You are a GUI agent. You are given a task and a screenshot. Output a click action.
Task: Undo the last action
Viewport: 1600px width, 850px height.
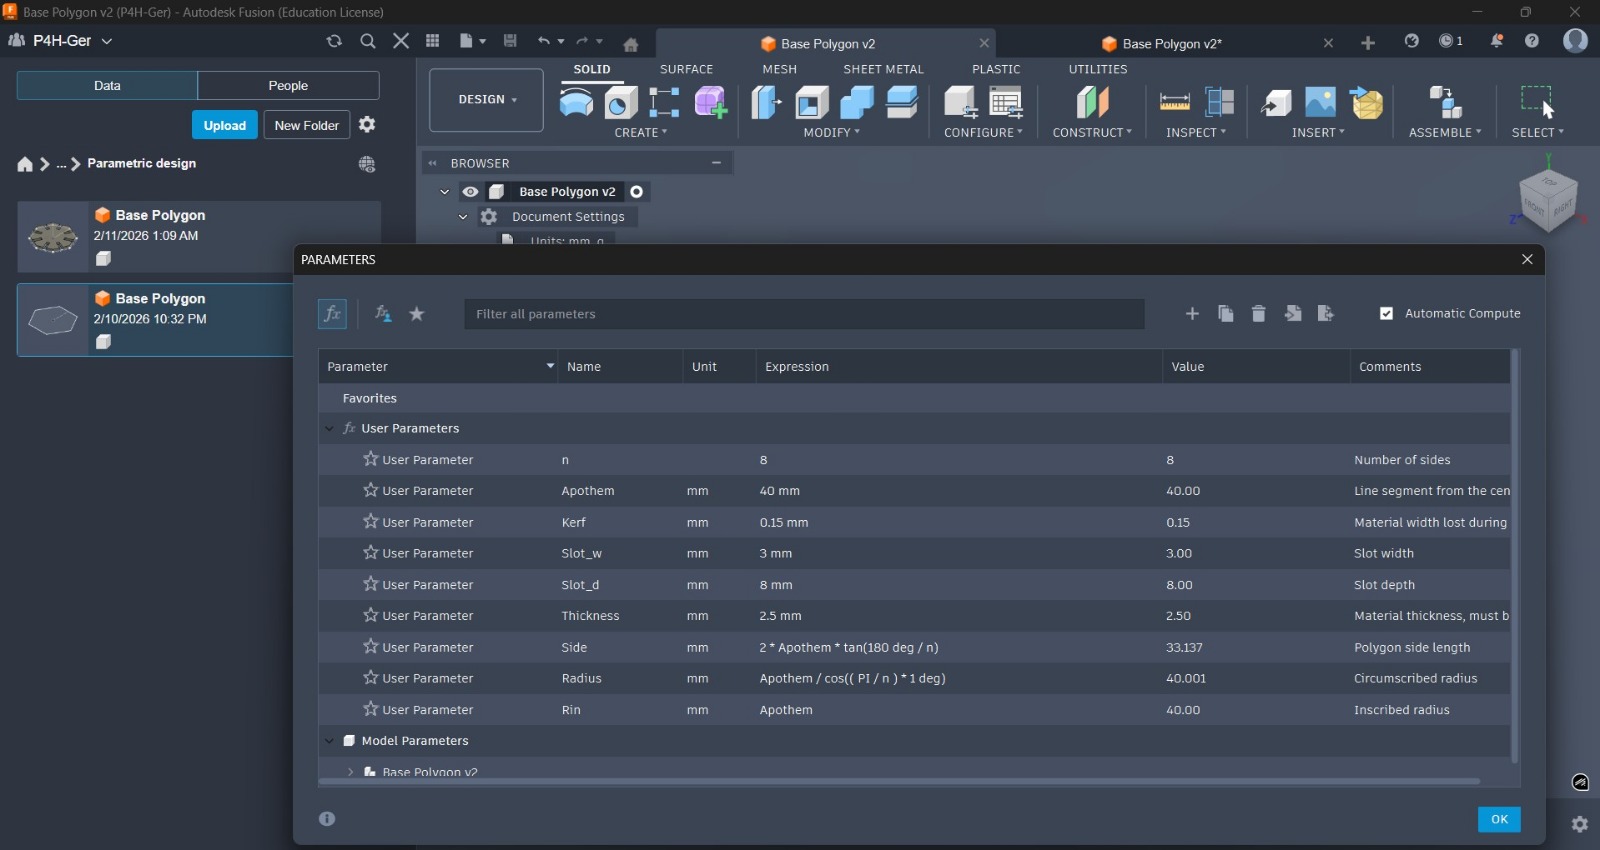click(x=544, y=41)
